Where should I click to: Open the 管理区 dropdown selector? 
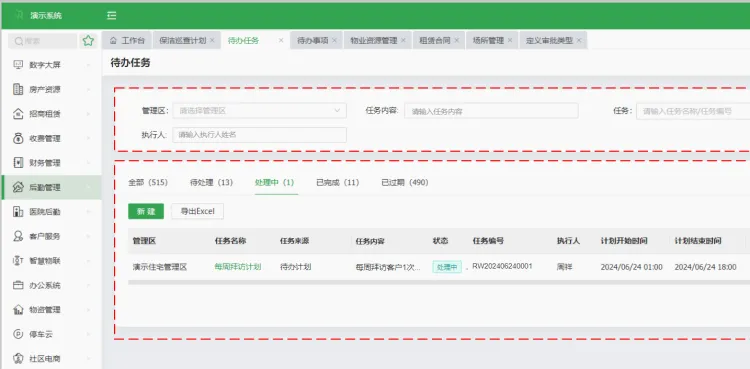(259, 111)
